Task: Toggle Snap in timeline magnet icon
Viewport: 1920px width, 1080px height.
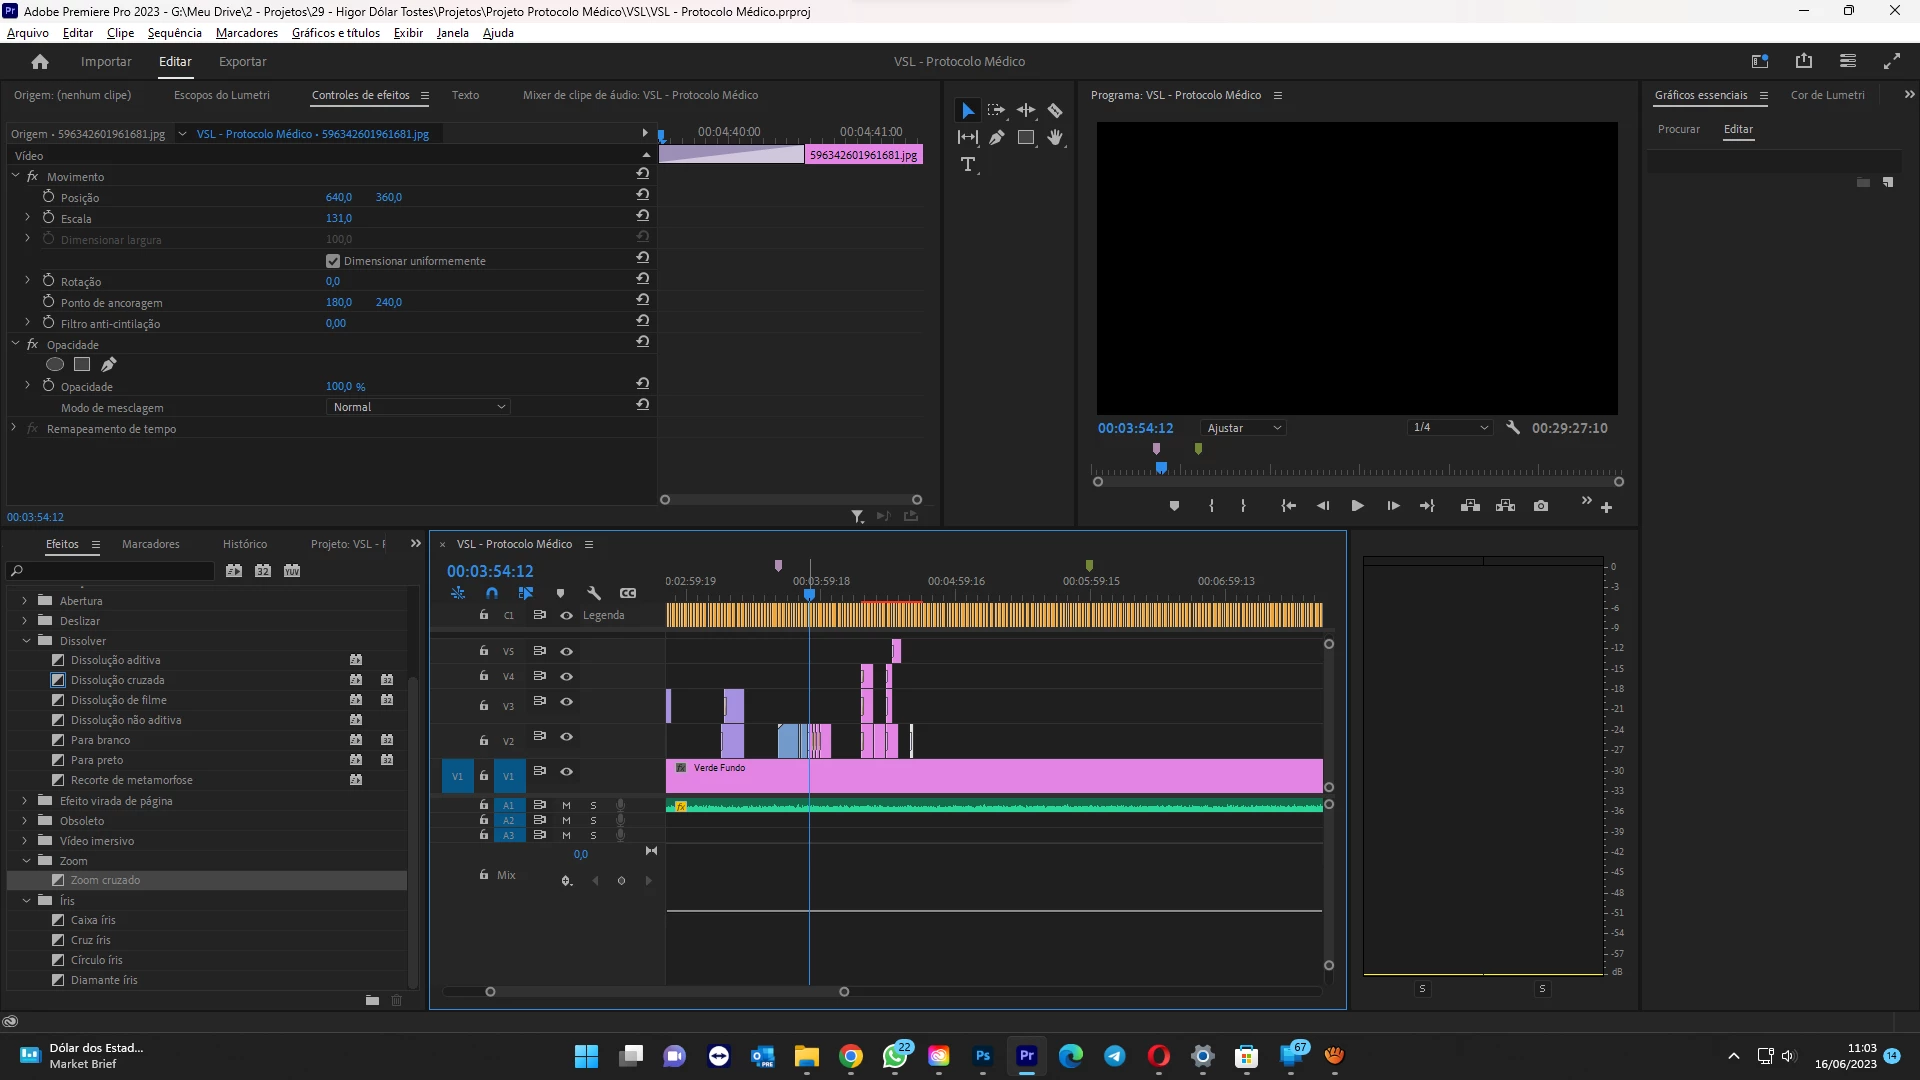Action: (x=492, y=593)
